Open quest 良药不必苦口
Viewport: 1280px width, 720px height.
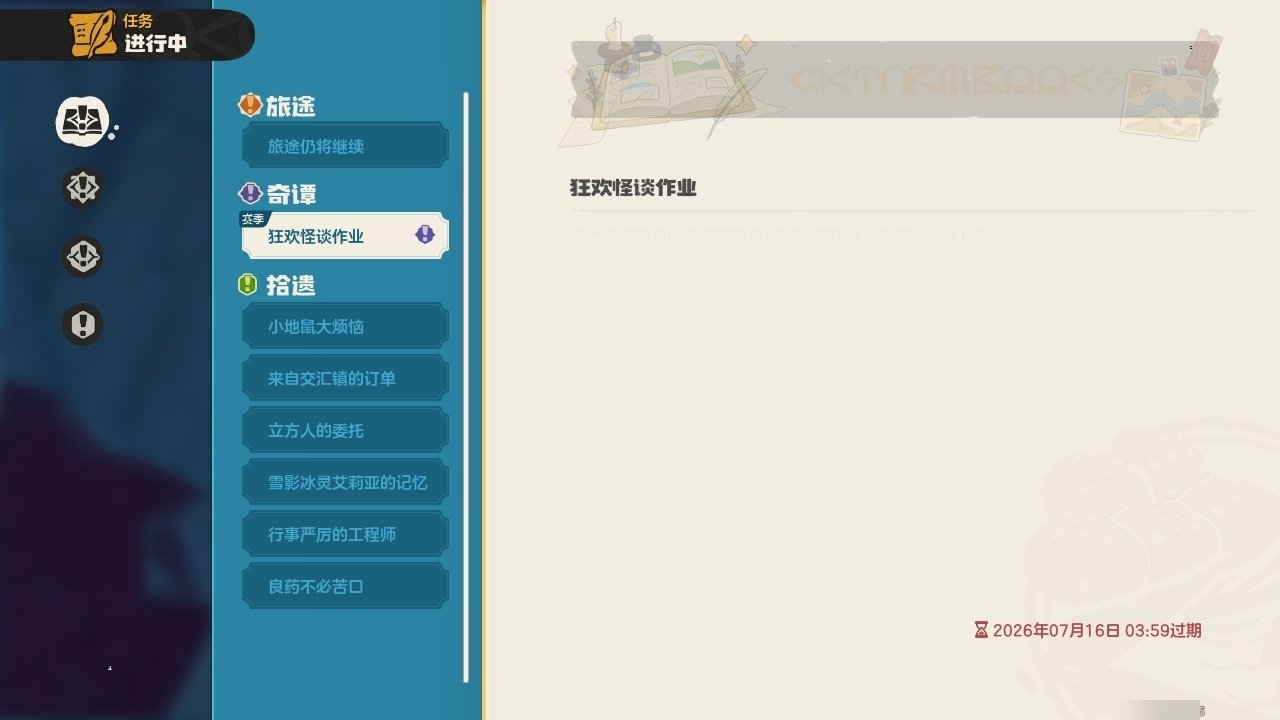coord(345,586)
